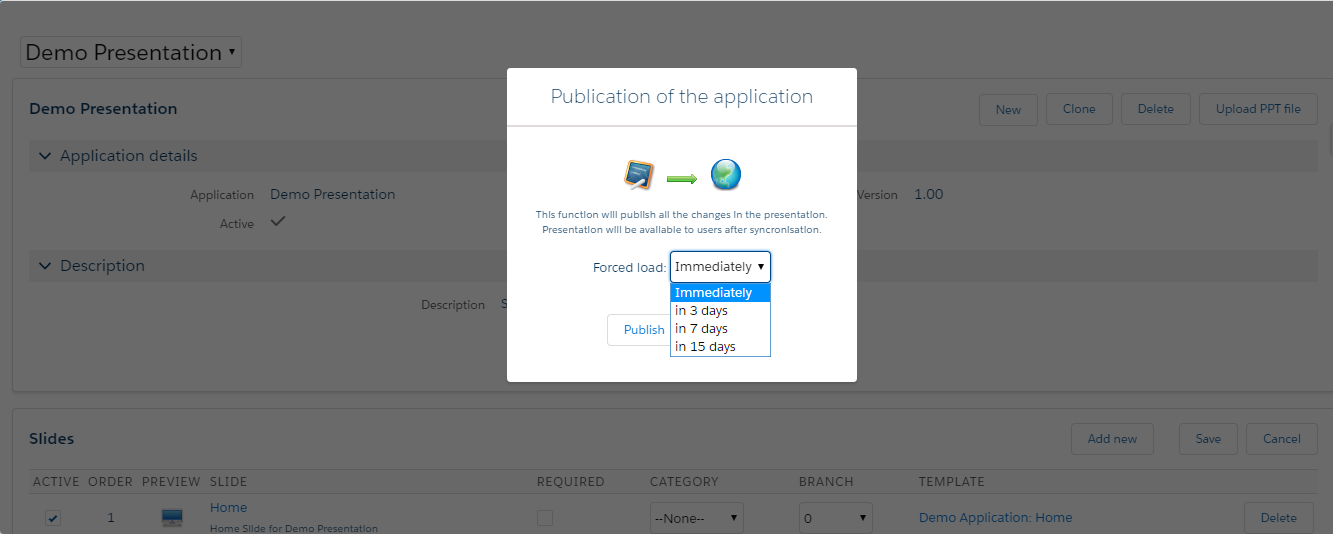Select 'in 7 days' option
The height and width of the screenshot is (534, 1333).
[x=702, y=329]
